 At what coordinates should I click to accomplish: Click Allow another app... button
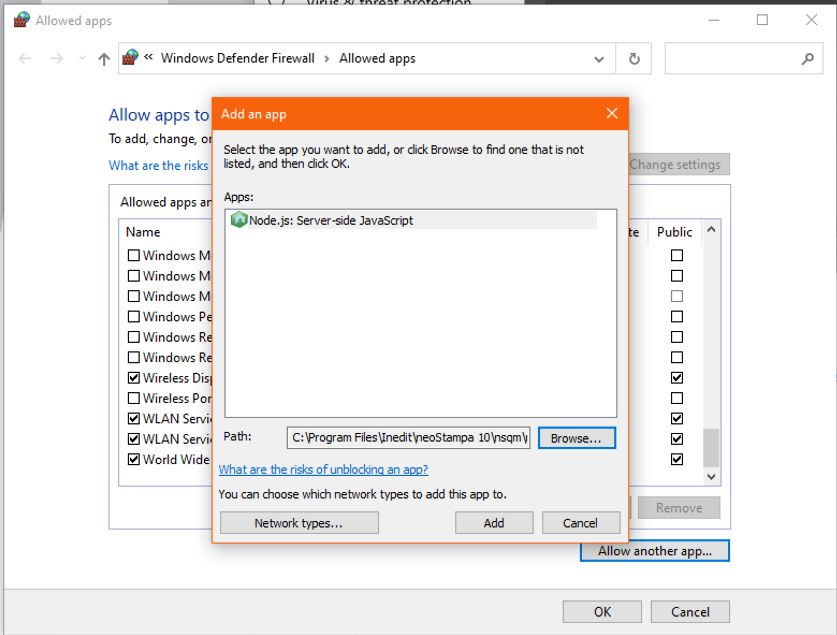654,551
